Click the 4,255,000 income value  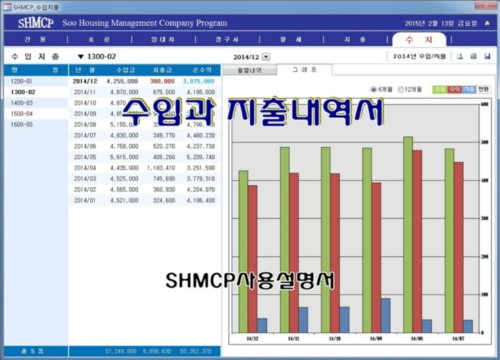(x=122, y=81)
